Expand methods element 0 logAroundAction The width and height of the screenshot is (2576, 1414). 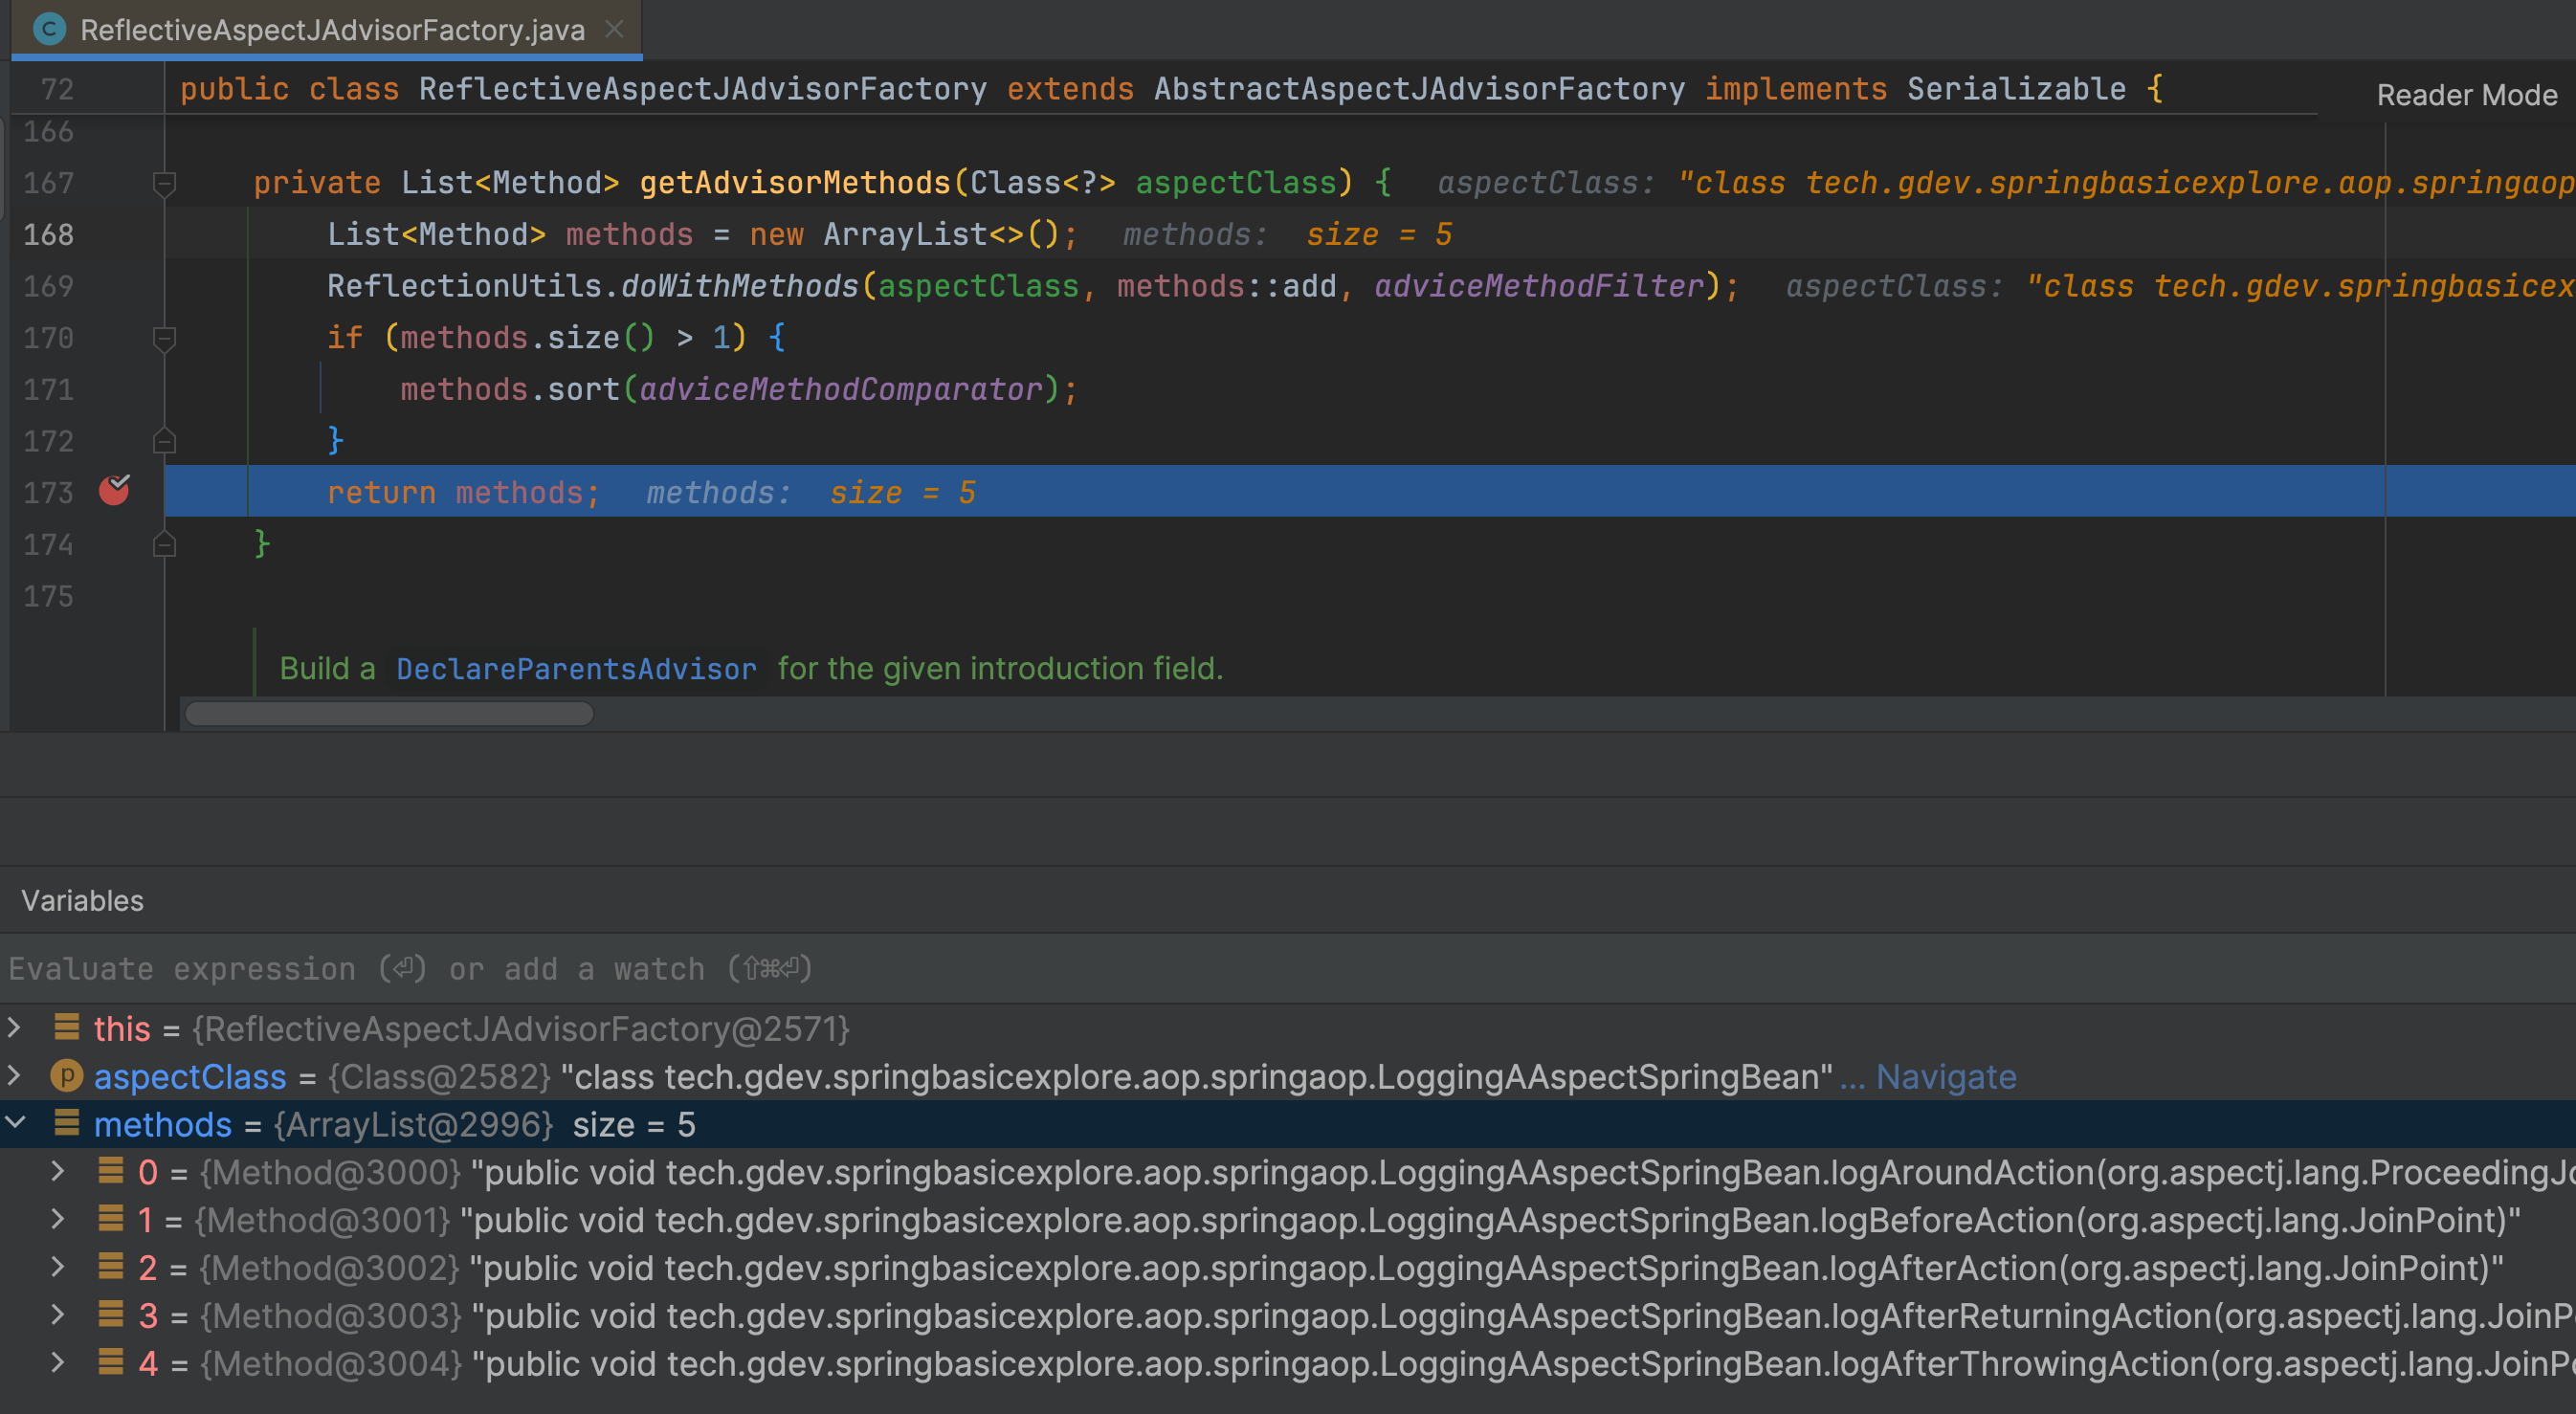[58, 1172]
